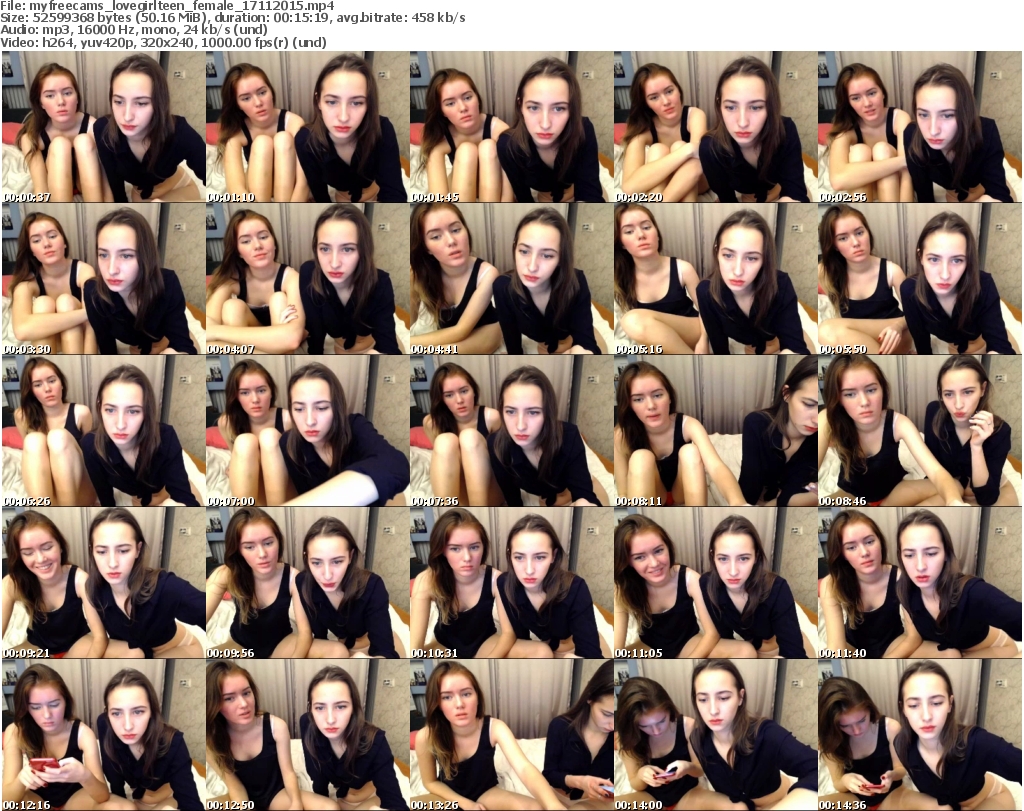Viewport: 1024px width, 811px height.
Task: Click the 'Audio: mp3, 16000 Hz' line
Action: coord(134,30)
